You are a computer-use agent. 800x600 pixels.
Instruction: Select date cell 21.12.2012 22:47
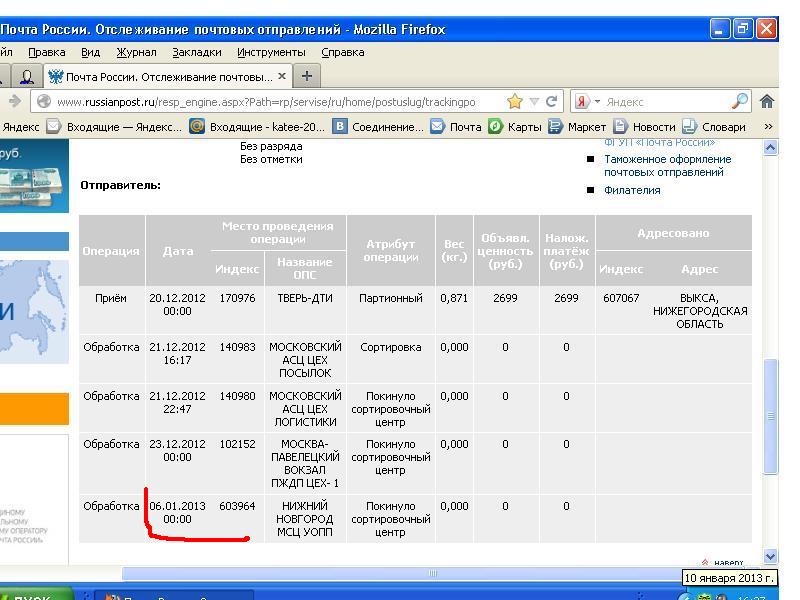[178, 402]
